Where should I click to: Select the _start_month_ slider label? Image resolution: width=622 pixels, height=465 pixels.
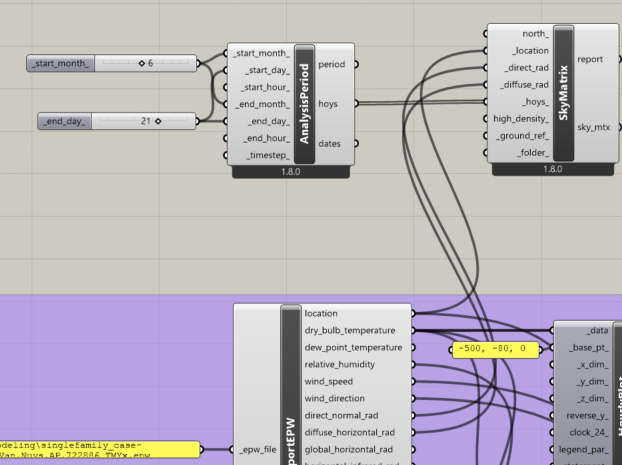(60, 63)
